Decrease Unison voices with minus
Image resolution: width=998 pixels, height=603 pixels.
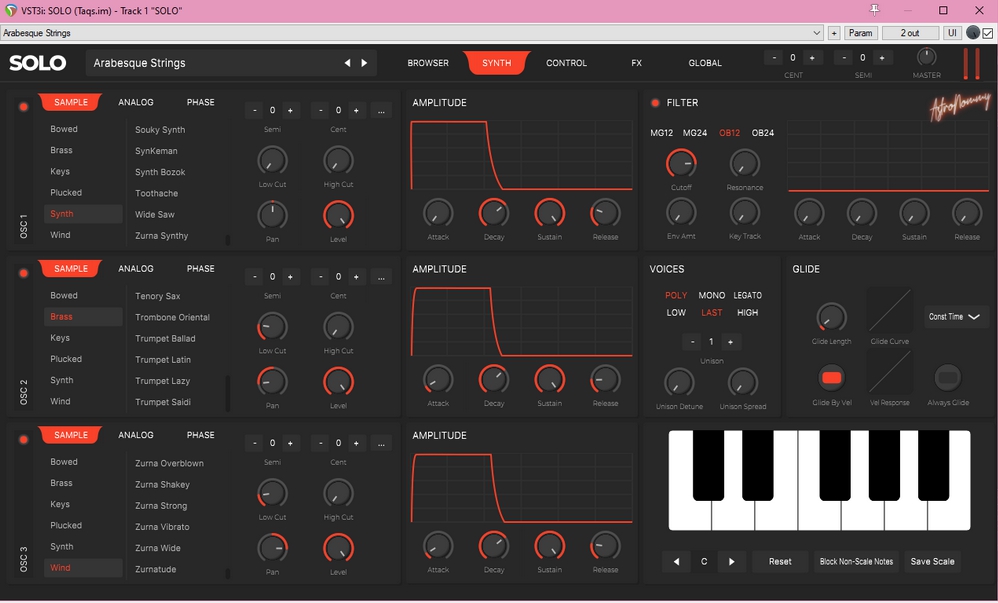pyautogui.click(x=692, y=342)
